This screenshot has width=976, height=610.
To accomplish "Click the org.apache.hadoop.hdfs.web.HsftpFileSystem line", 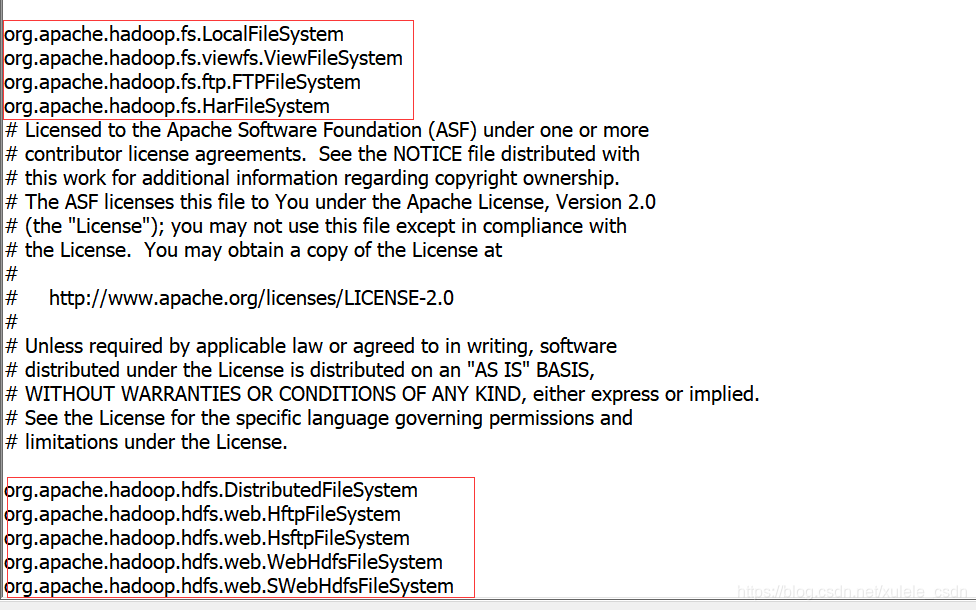I will [207, 538].
